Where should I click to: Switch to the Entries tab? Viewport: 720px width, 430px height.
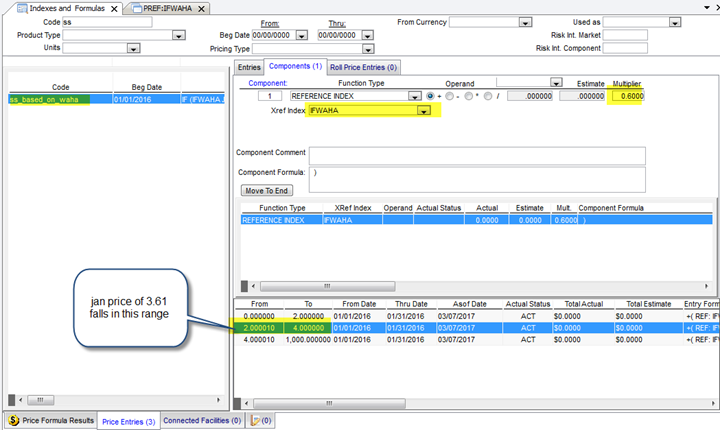(249, 67)
